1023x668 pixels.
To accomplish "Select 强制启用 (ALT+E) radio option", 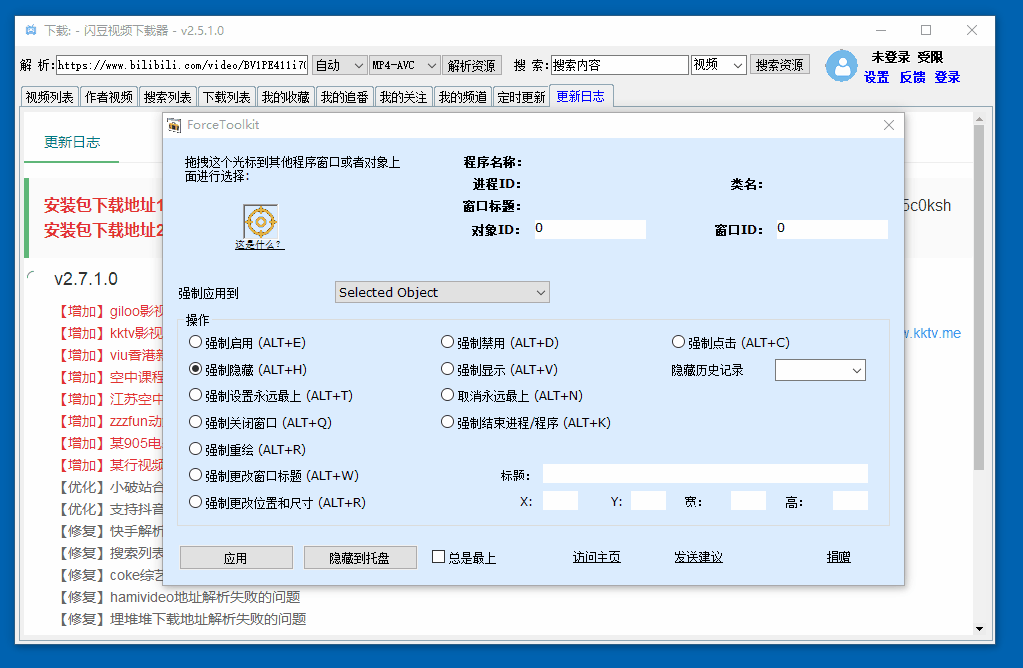I will click(196, 343).
